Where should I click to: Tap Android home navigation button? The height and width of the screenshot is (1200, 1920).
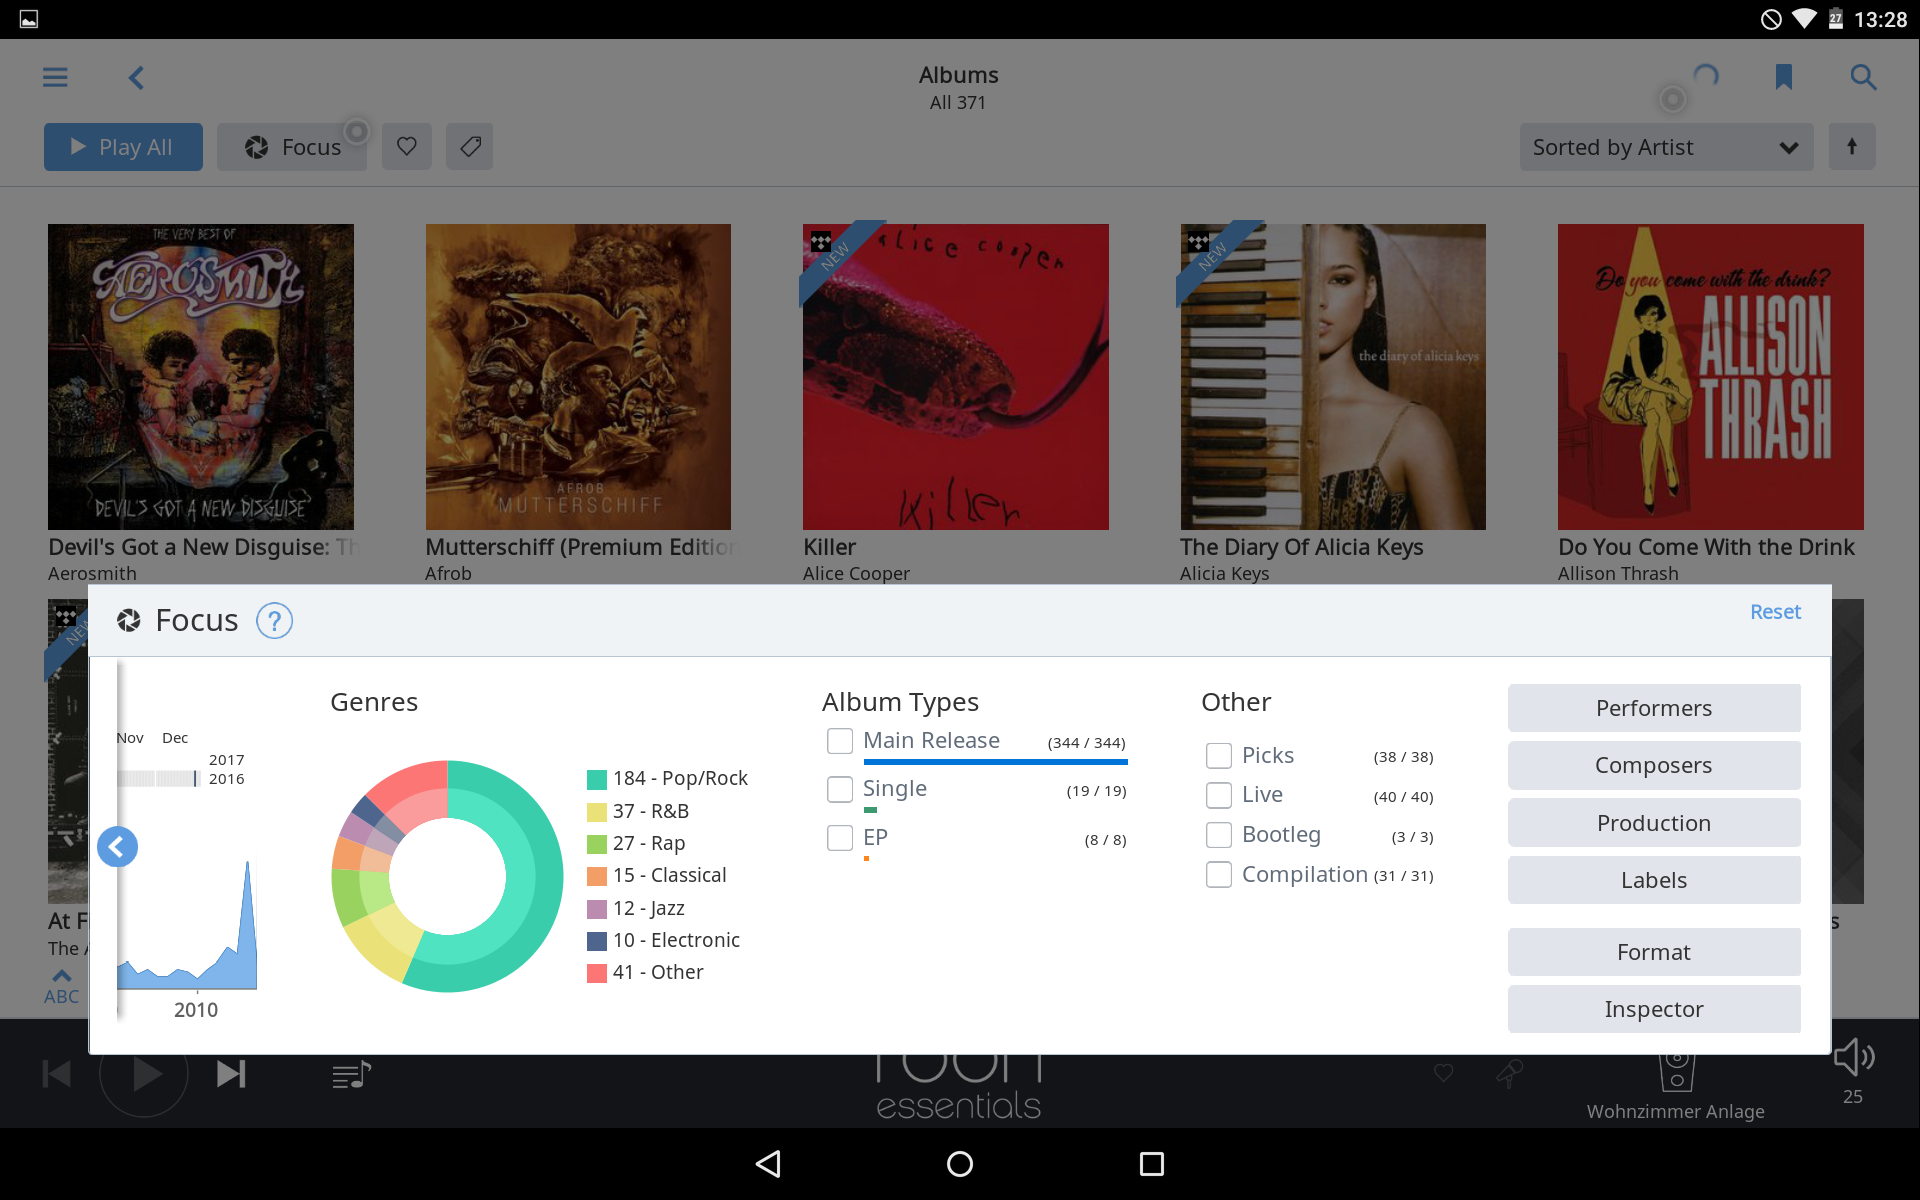coord(960,1164)
